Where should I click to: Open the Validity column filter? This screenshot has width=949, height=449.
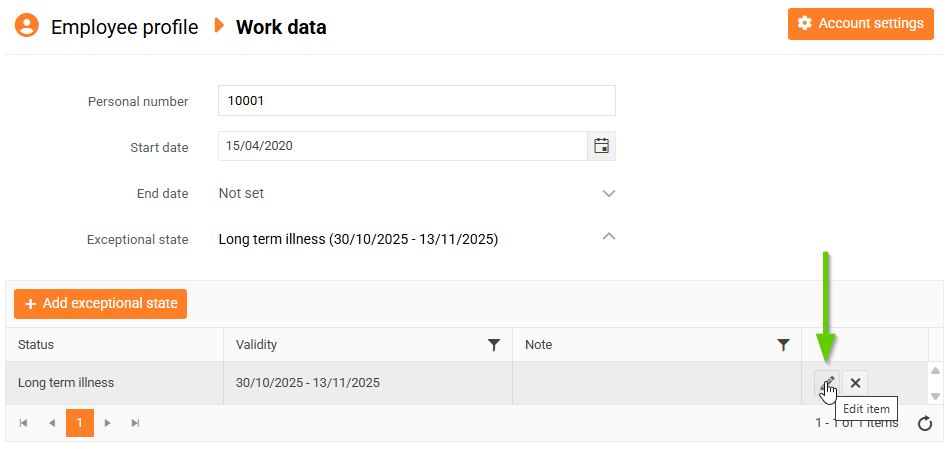click(493, 345)
